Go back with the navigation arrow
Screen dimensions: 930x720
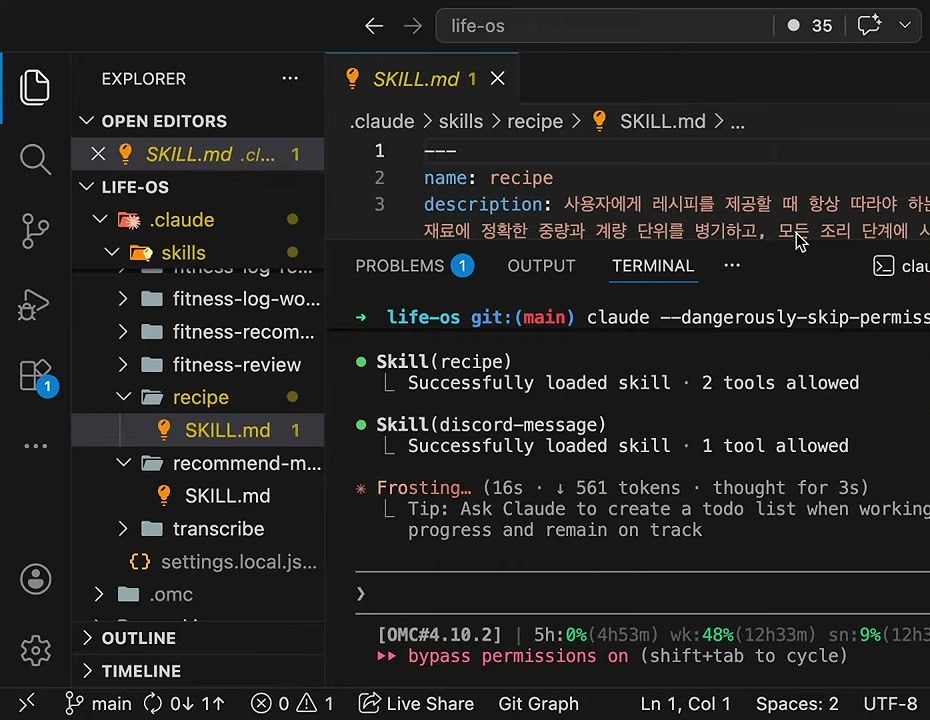(374, 26)
